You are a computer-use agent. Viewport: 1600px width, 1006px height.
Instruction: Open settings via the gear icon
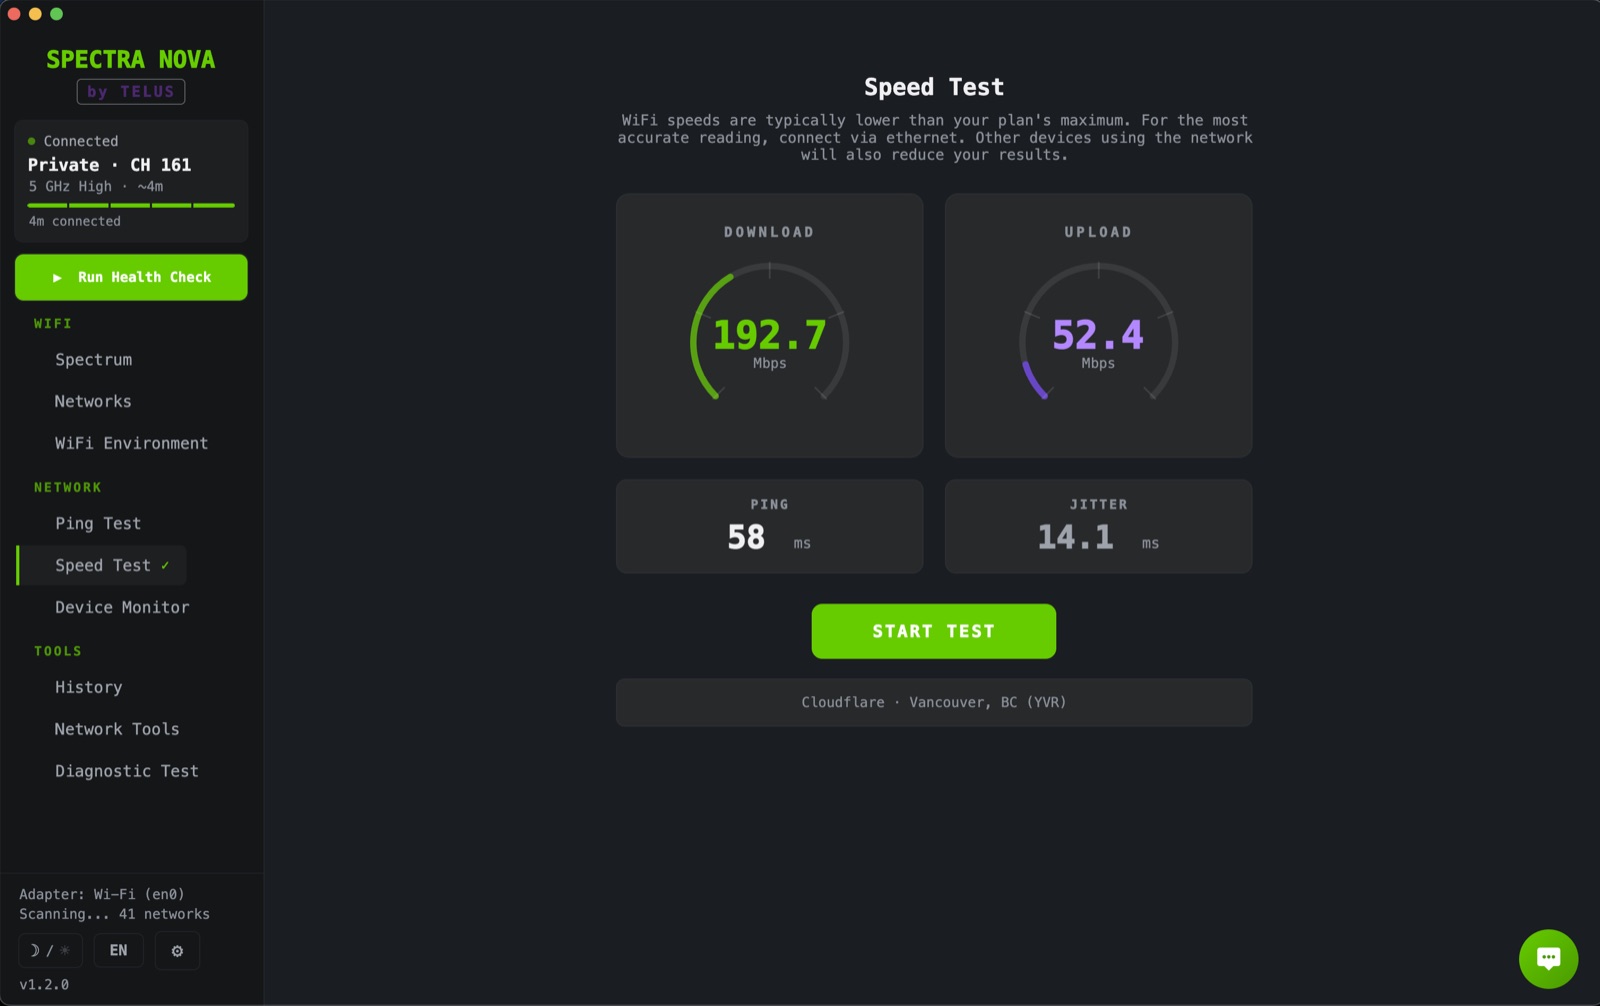click(177, 951)
